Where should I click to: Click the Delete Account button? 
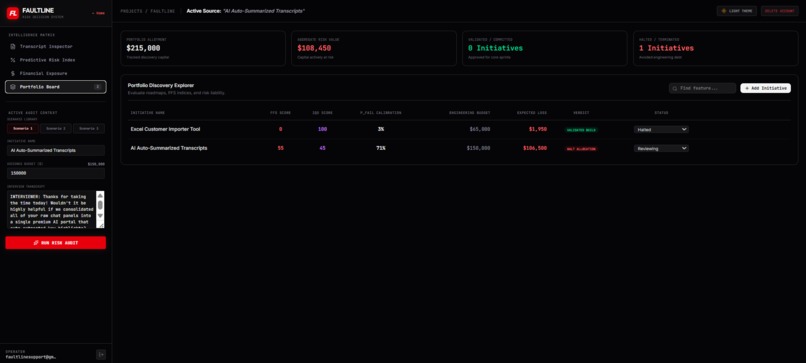pos(780,11)
